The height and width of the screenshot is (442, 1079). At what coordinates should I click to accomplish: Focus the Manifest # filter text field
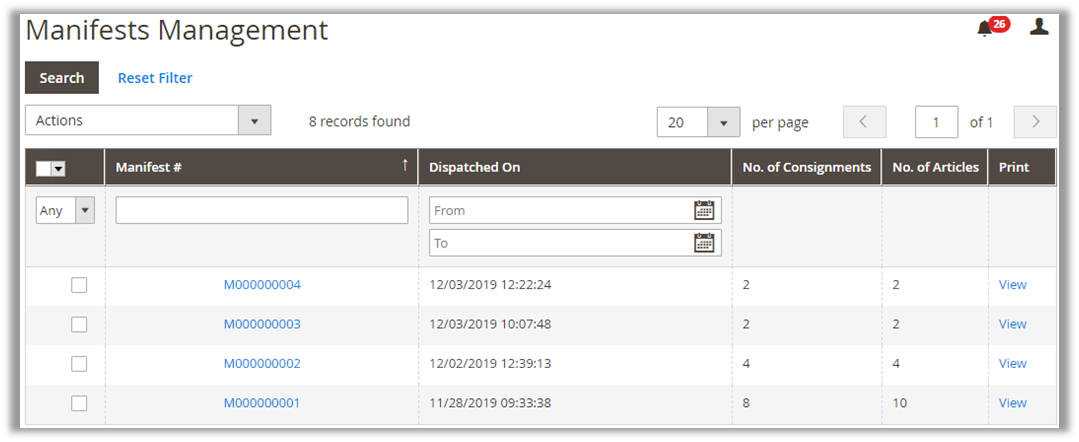[x=262, y=210]
